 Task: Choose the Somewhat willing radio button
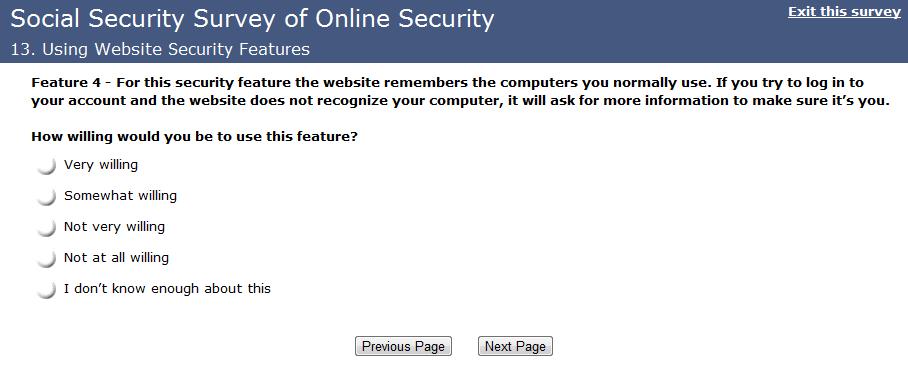(x=46, y=196)
